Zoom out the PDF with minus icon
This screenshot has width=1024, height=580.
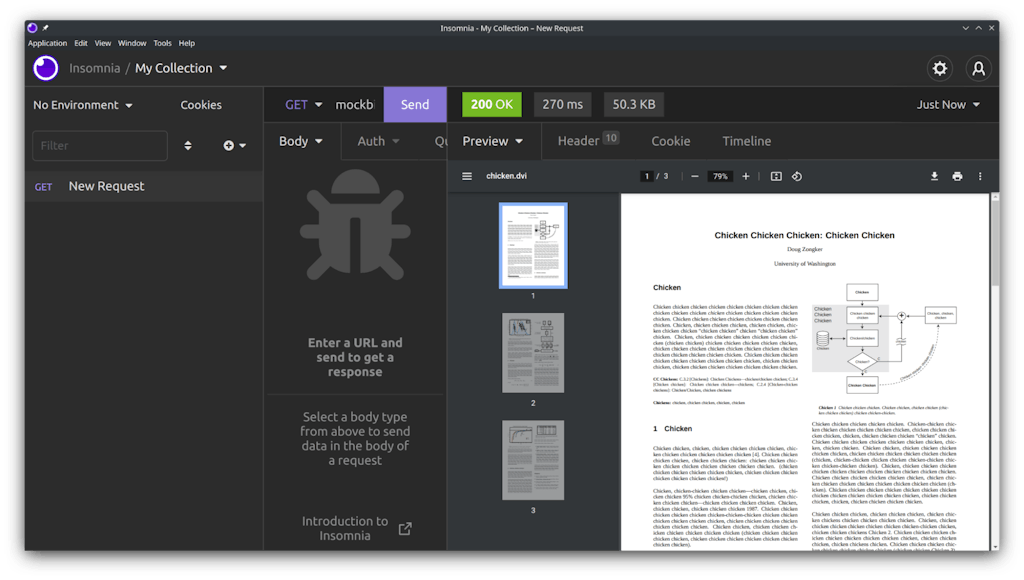pyautogui.click(x=695, y=176)
